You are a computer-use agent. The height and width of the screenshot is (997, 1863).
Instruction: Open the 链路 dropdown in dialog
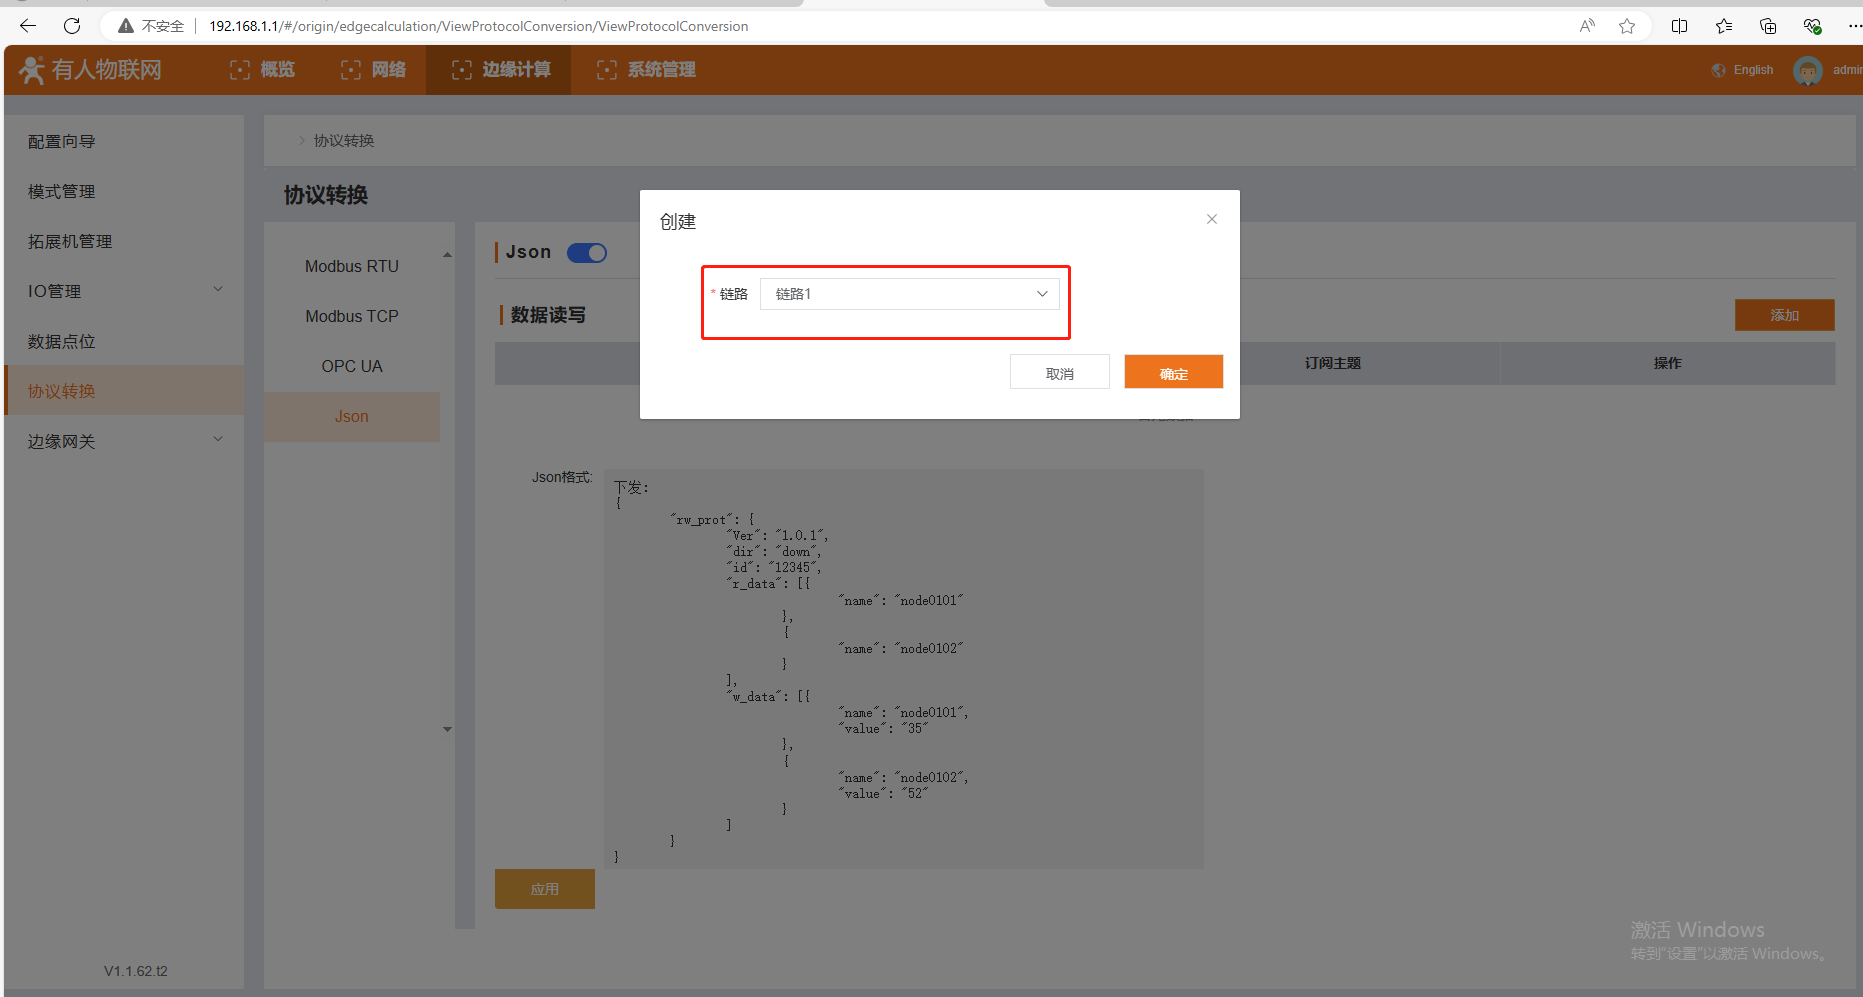tap(910, 294)
